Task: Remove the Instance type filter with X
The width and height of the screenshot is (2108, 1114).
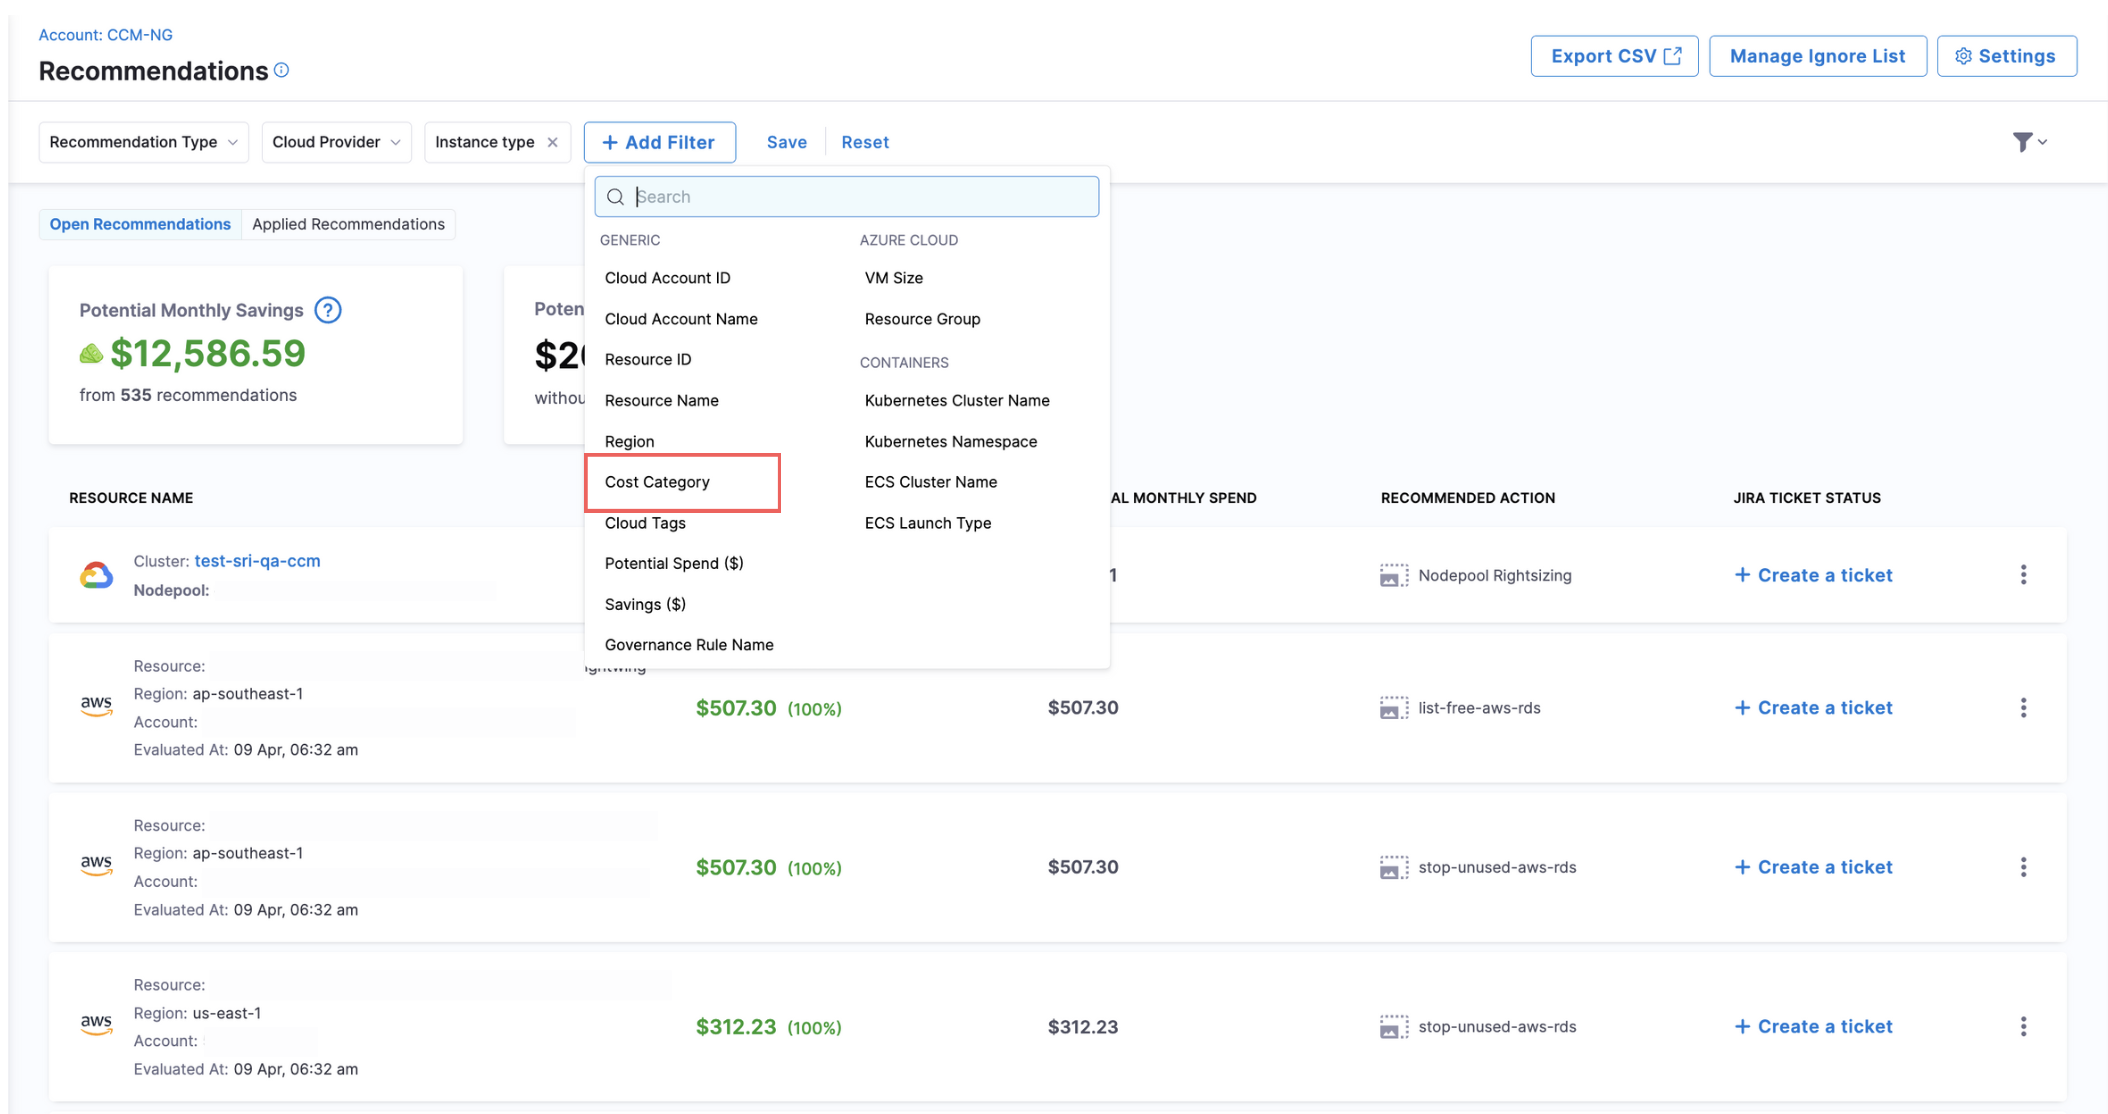Action: coord(552,142)
